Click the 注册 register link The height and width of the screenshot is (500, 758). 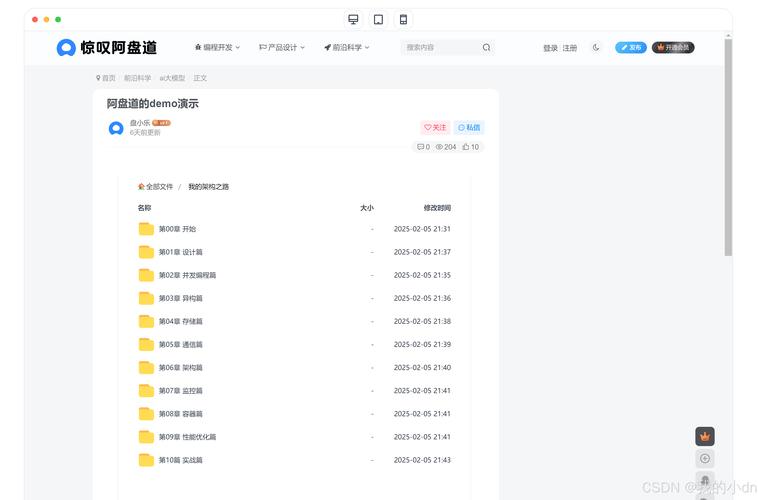(x=569, y=48)
